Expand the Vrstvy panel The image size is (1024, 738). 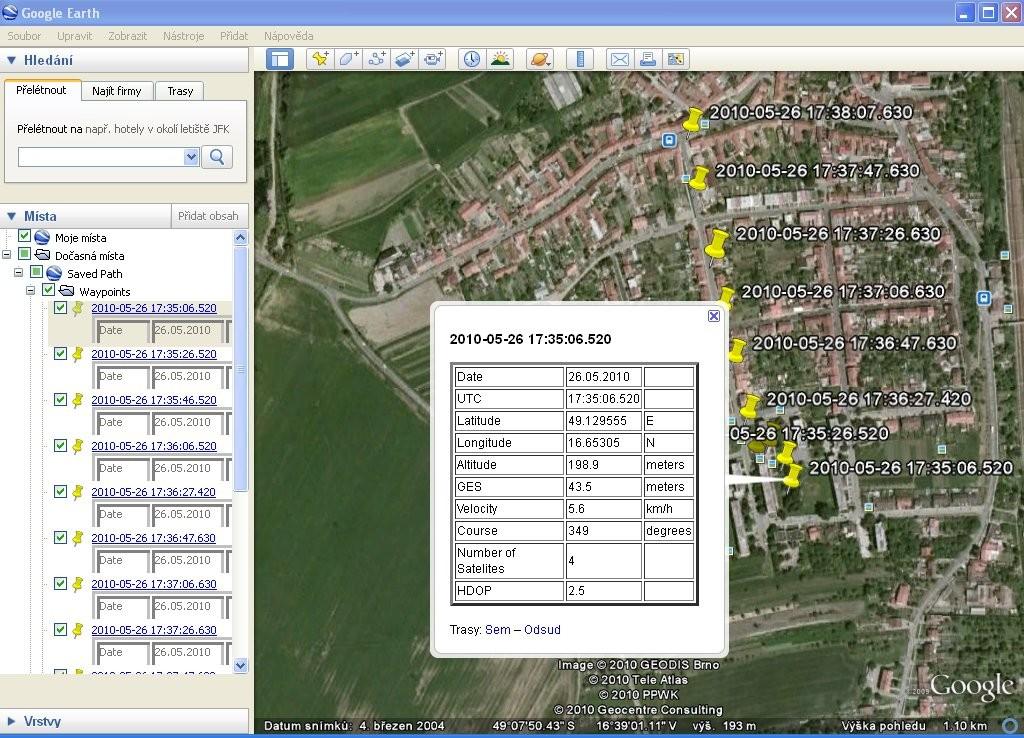[11, 721]
